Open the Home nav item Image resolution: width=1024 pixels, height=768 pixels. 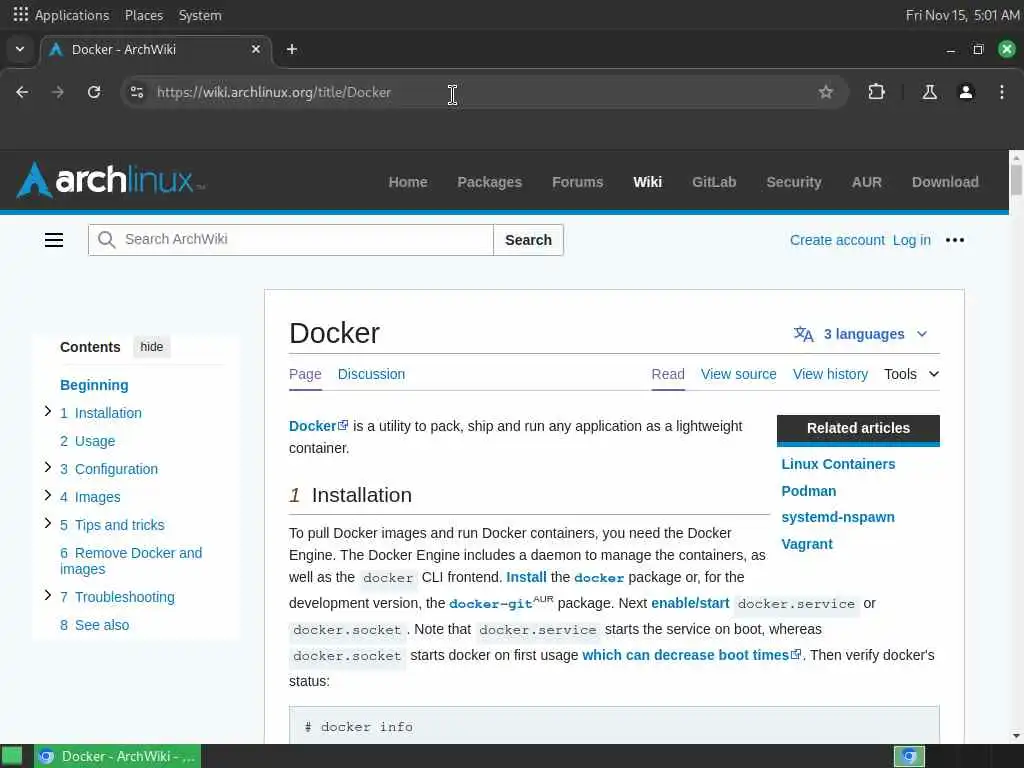408,182
